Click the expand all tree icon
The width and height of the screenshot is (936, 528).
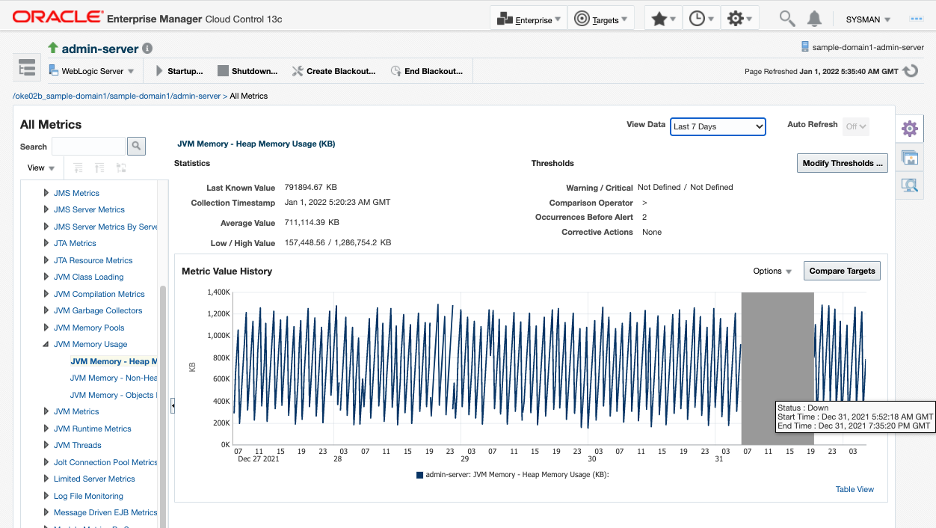pos(78,168)
